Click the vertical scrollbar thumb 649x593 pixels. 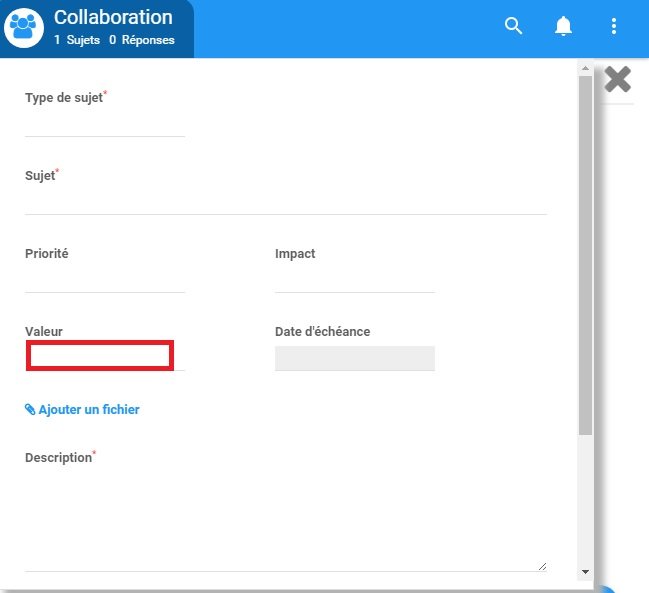pyautogui.click(x=585, y=250)
